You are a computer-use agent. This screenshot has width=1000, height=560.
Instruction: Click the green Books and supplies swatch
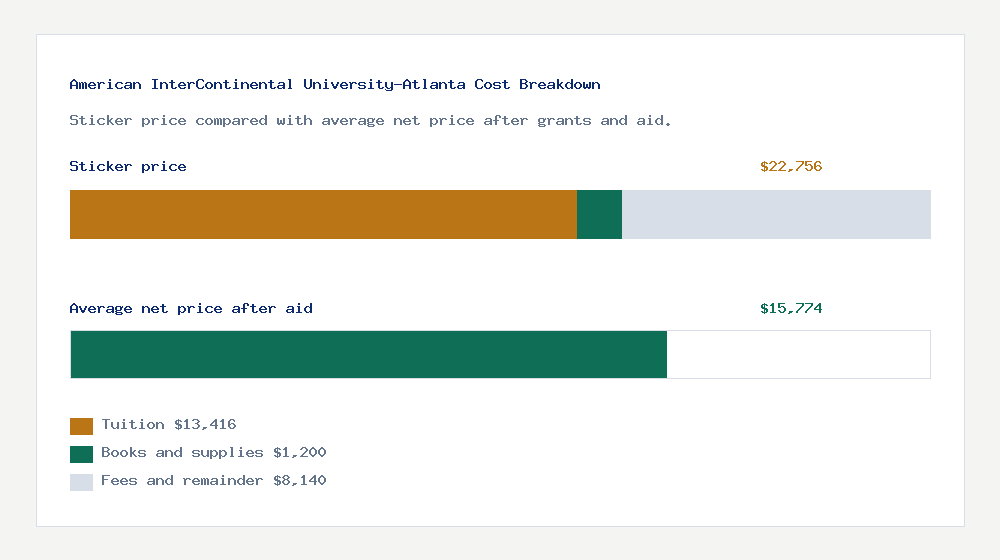point(81,454)
